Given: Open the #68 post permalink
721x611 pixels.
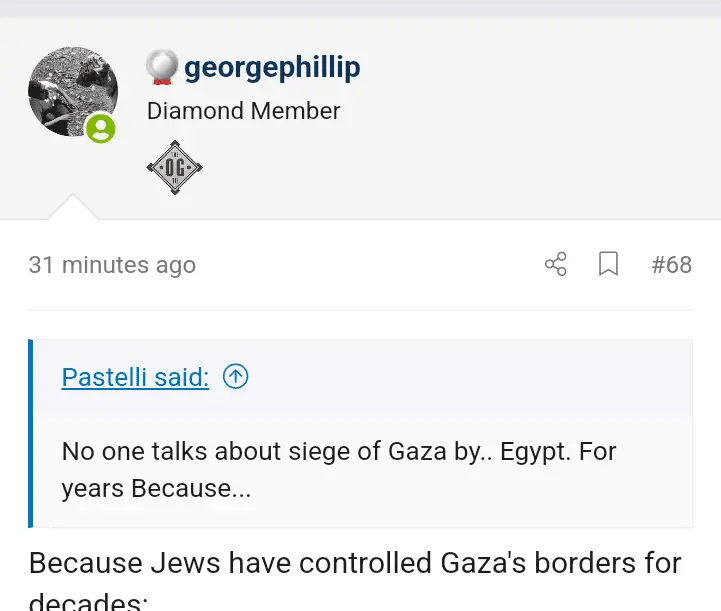Looking at the screenshot, I should tap(671, 265).
